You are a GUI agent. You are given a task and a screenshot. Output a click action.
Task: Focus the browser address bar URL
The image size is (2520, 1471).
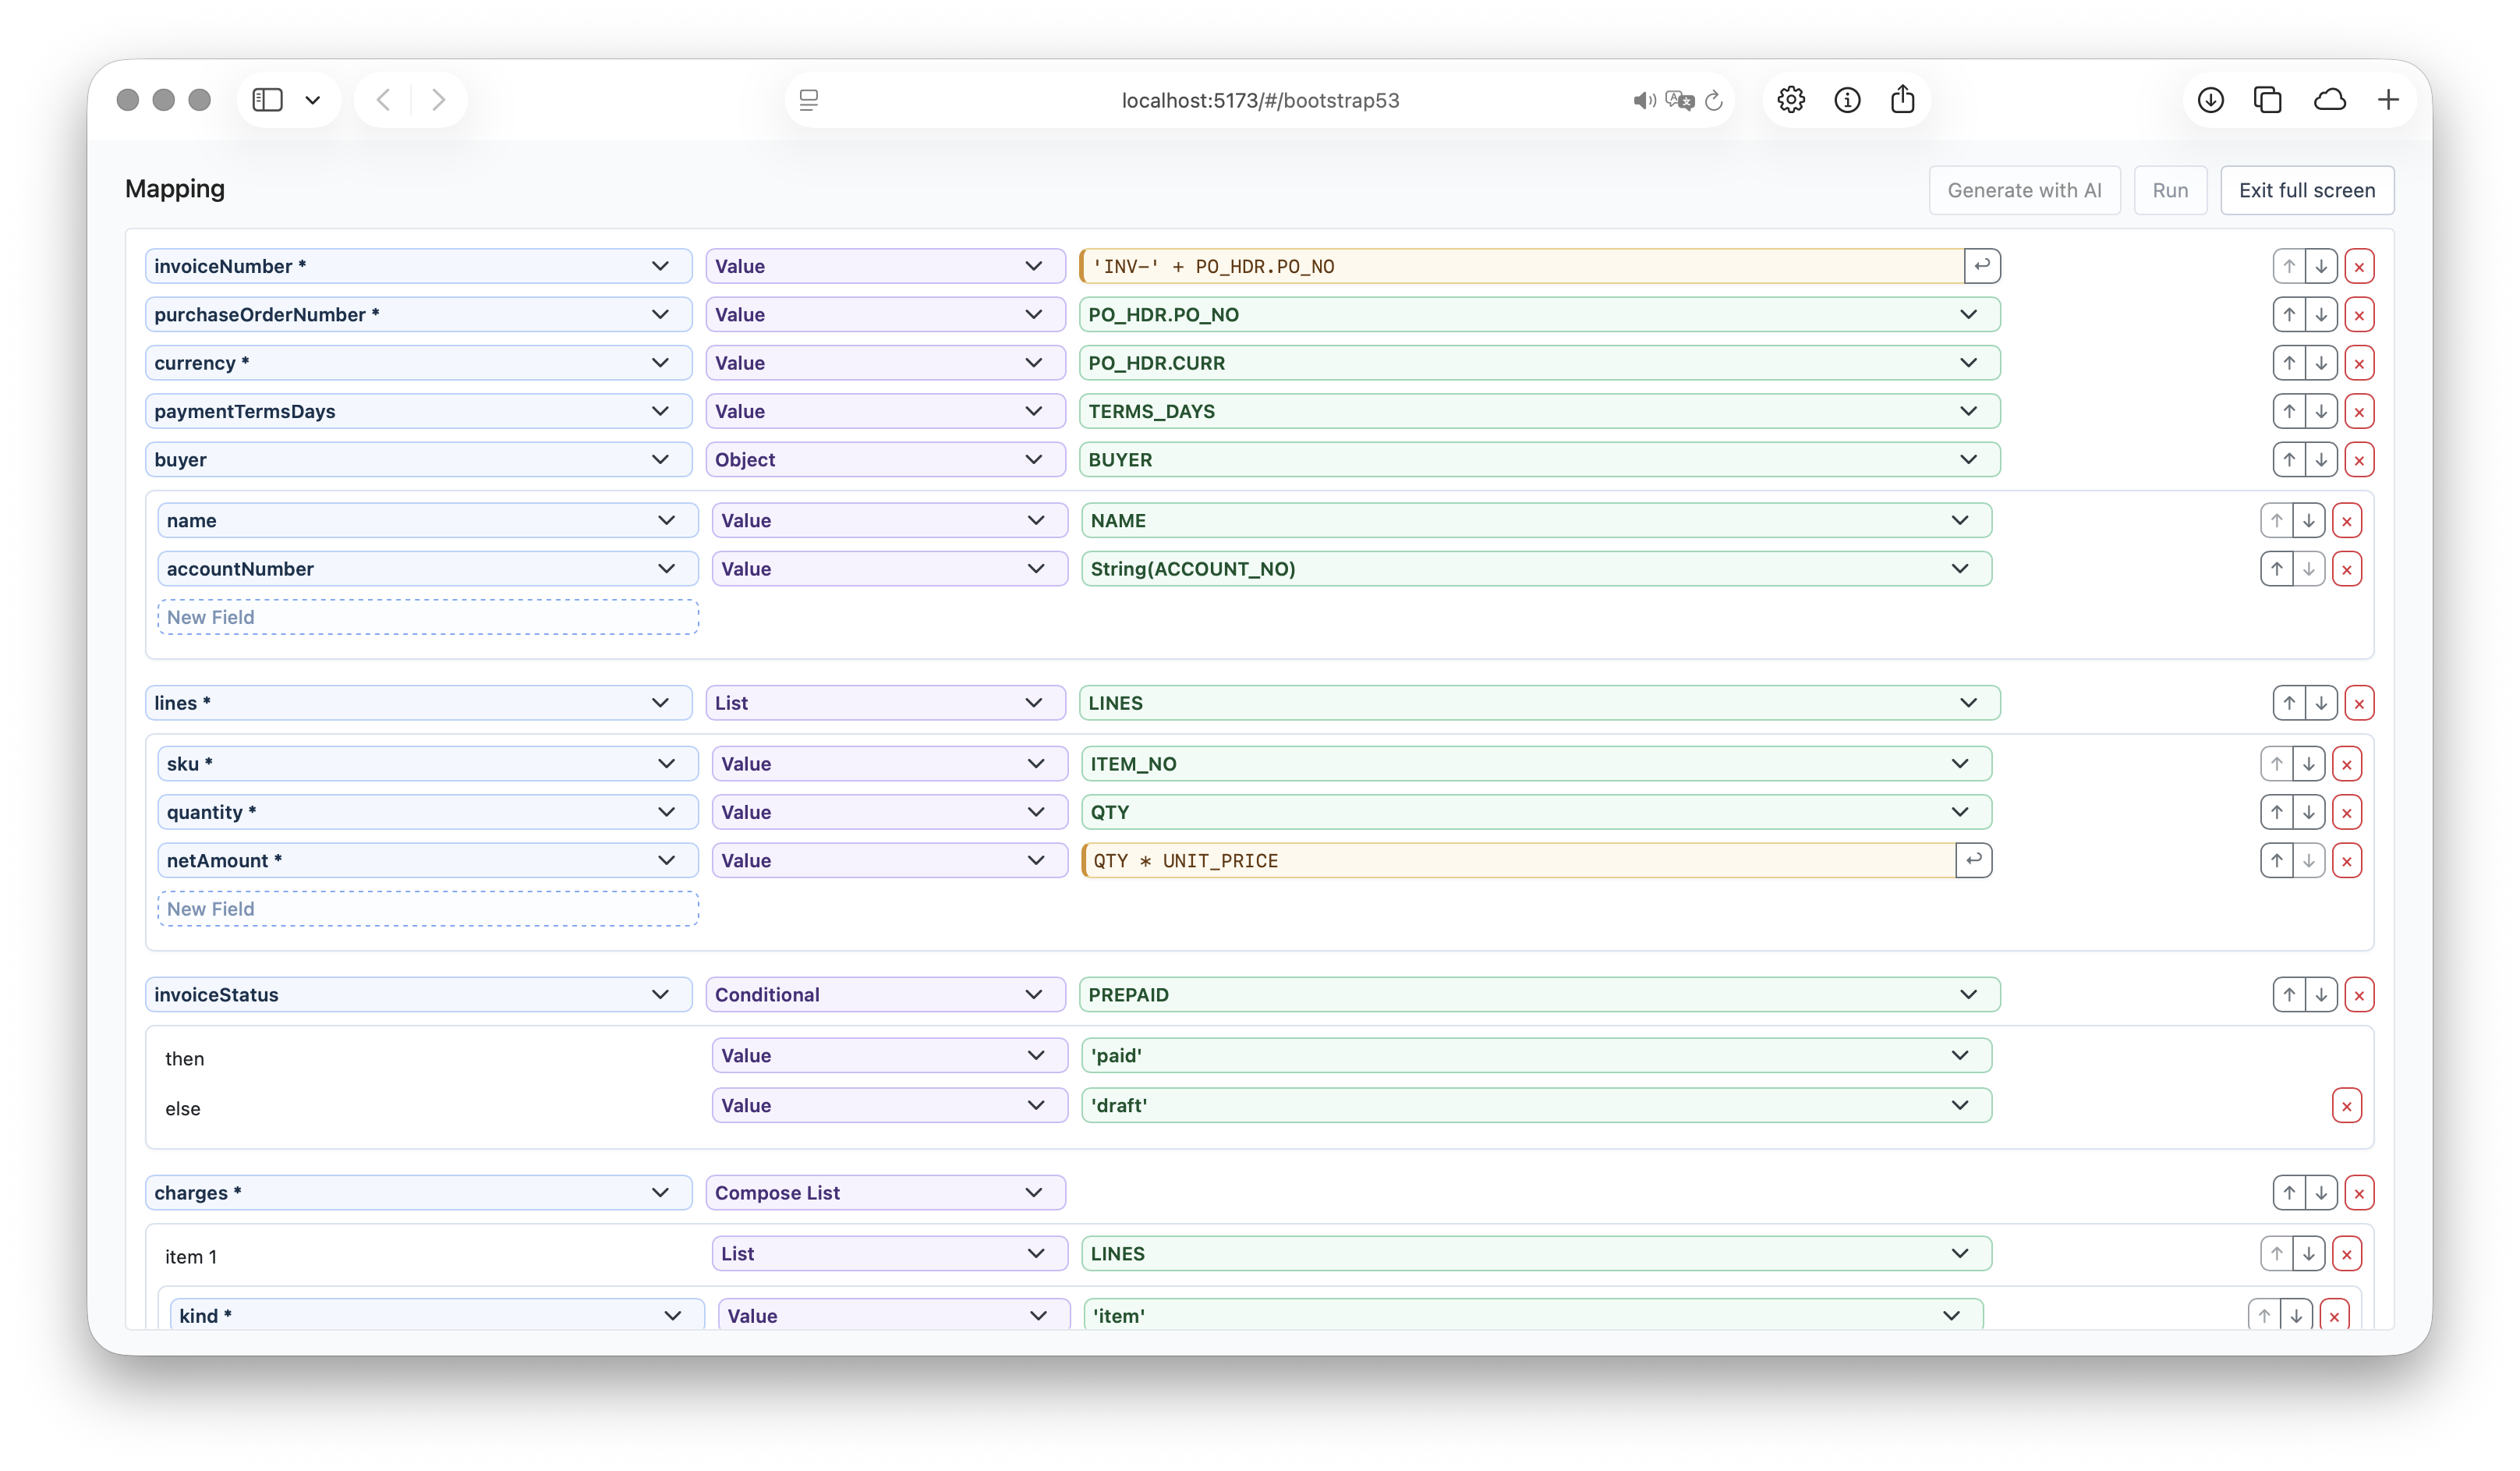tap(1260, 100)
